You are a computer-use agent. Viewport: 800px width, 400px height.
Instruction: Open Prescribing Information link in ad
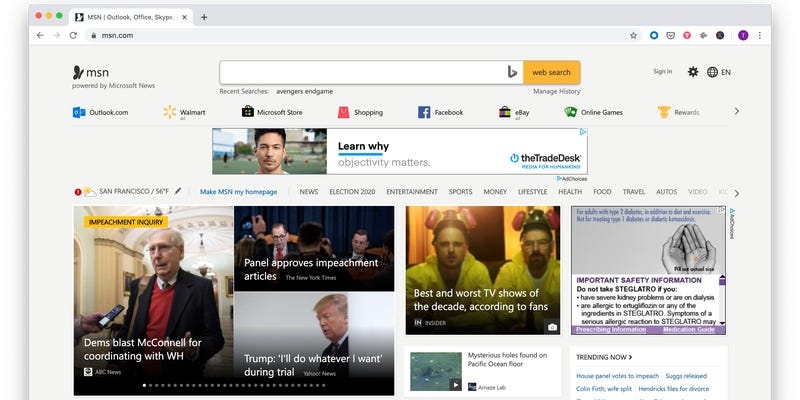[611, 330]
